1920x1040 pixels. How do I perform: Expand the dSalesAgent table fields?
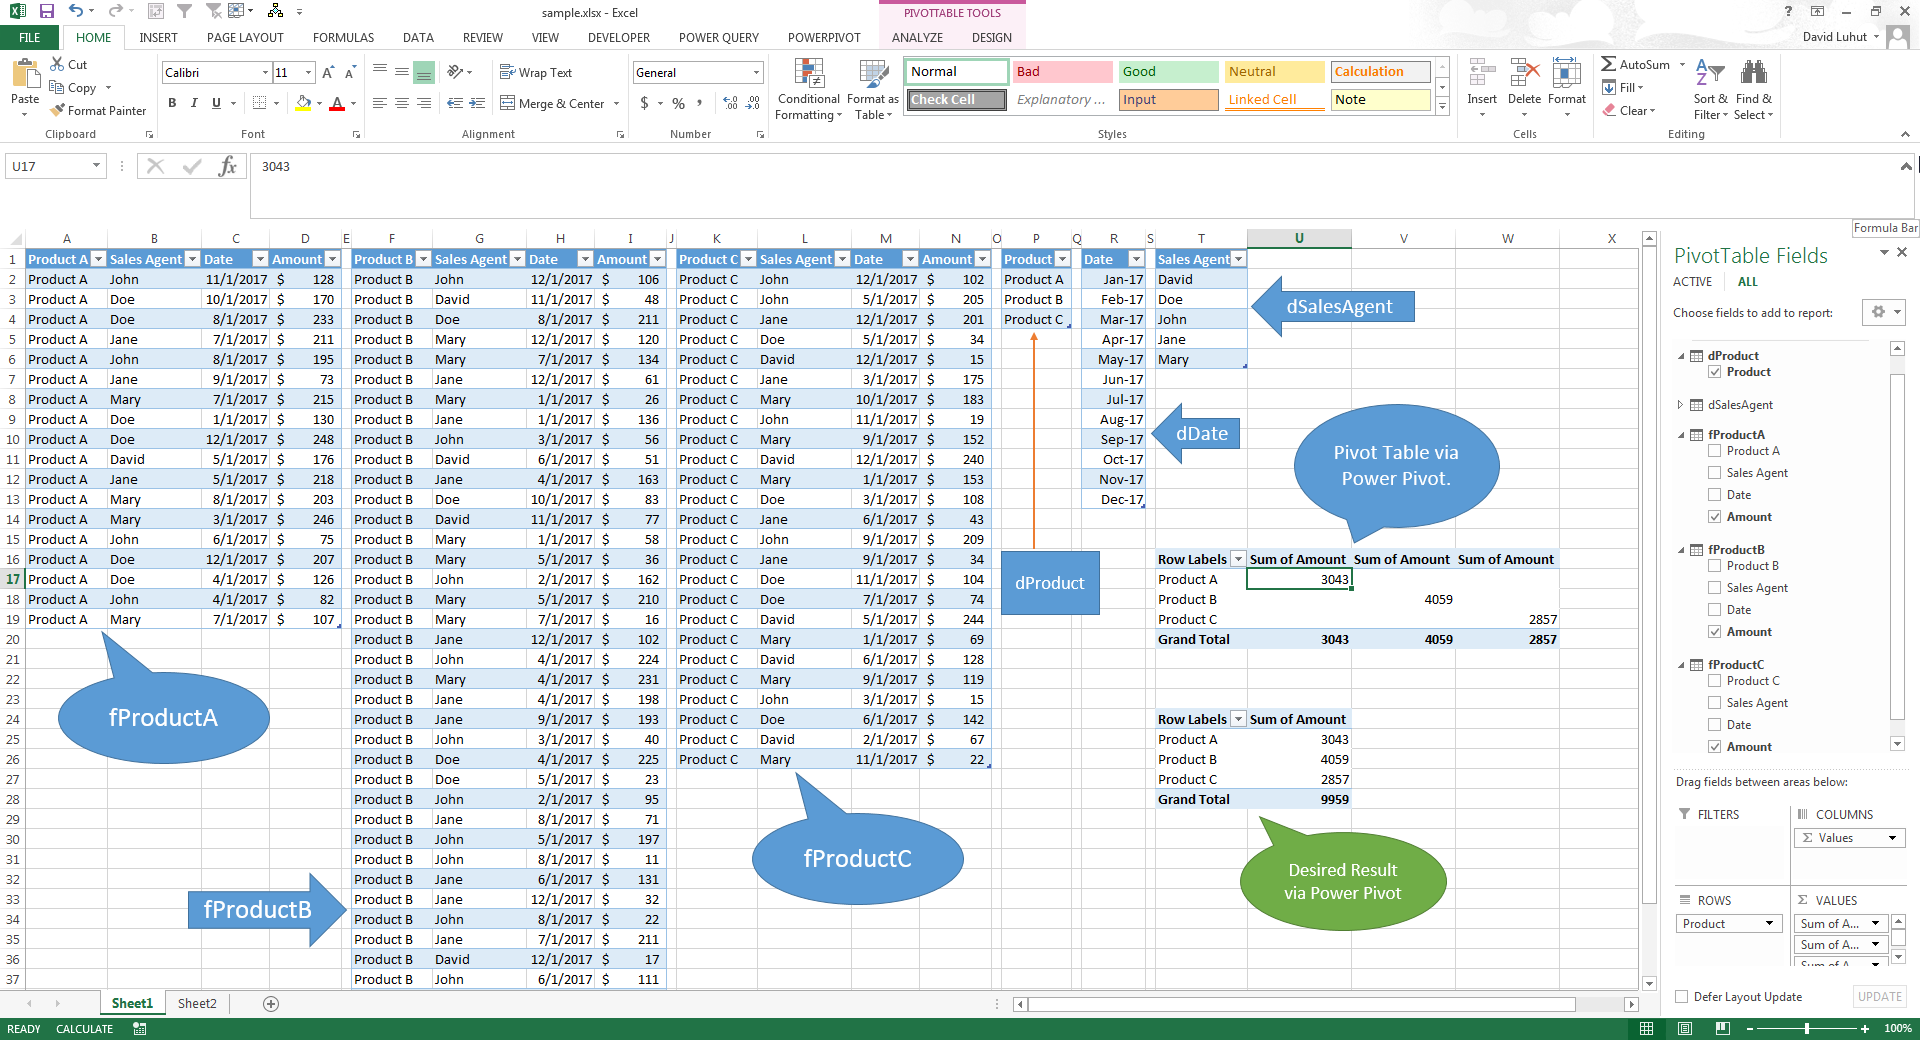click(x=1680, y=405)
